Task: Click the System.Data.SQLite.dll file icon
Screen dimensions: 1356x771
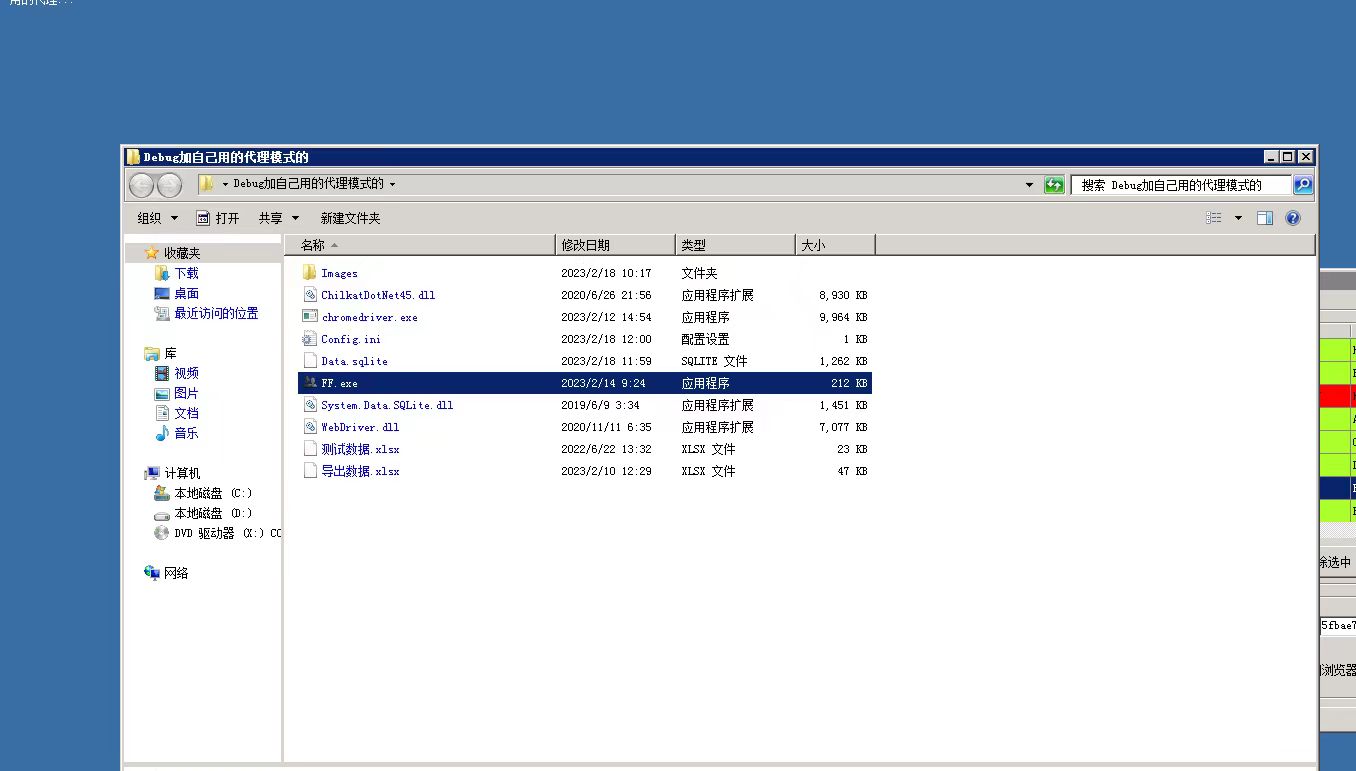Action: [x=310, y=405]
